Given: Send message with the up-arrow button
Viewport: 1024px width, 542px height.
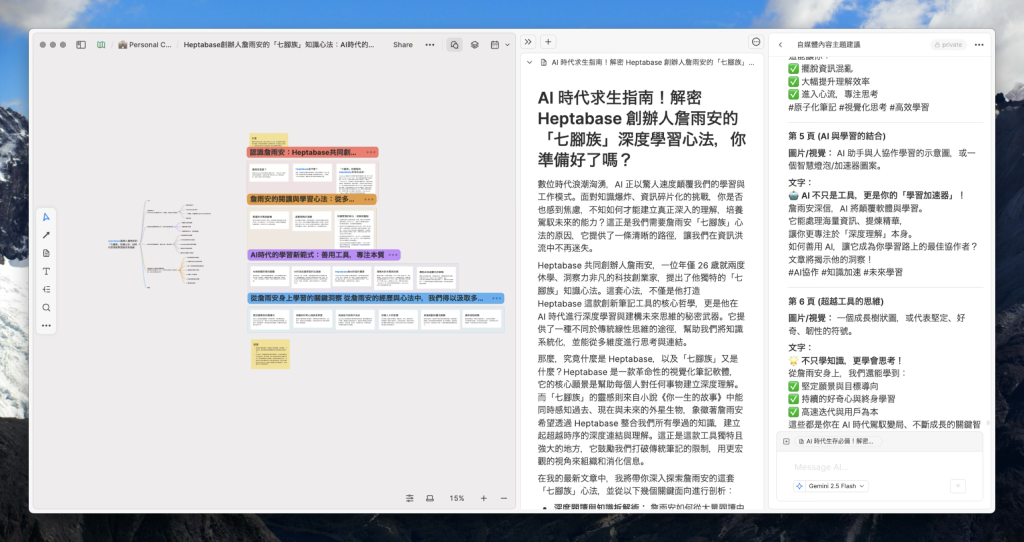Looking at the screenshot, I should pyautogui.click(x=958, y=486).
